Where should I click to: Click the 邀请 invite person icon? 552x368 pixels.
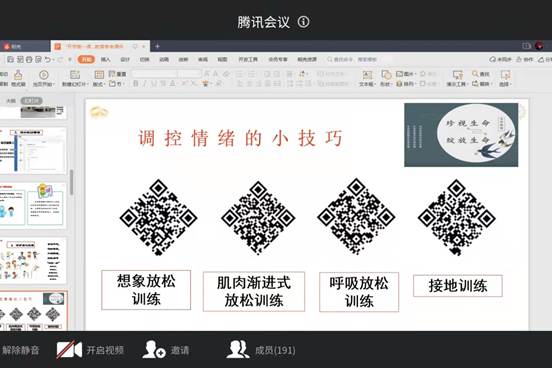(154, 349)
